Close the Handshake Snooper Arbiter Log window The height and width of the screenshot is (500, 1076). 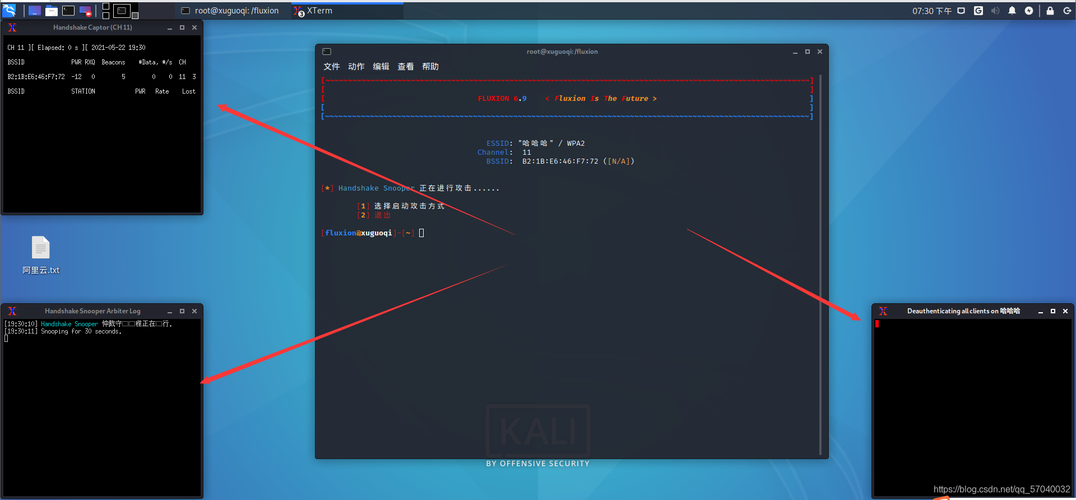pos(194,311)
